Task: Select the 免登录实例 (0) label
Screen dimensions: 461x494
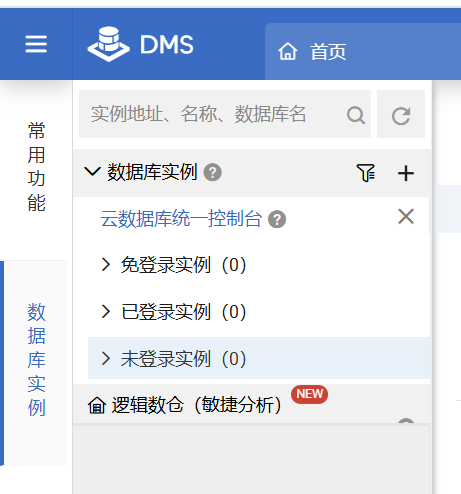Action: 183,265
